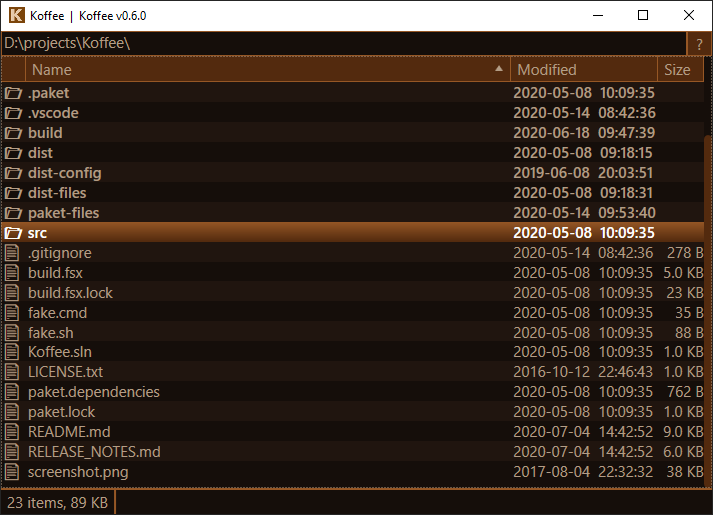Select the paket.lock file name
Image resolution: width=713 pixels, height=515 pixels.
[x=61, y=412]
